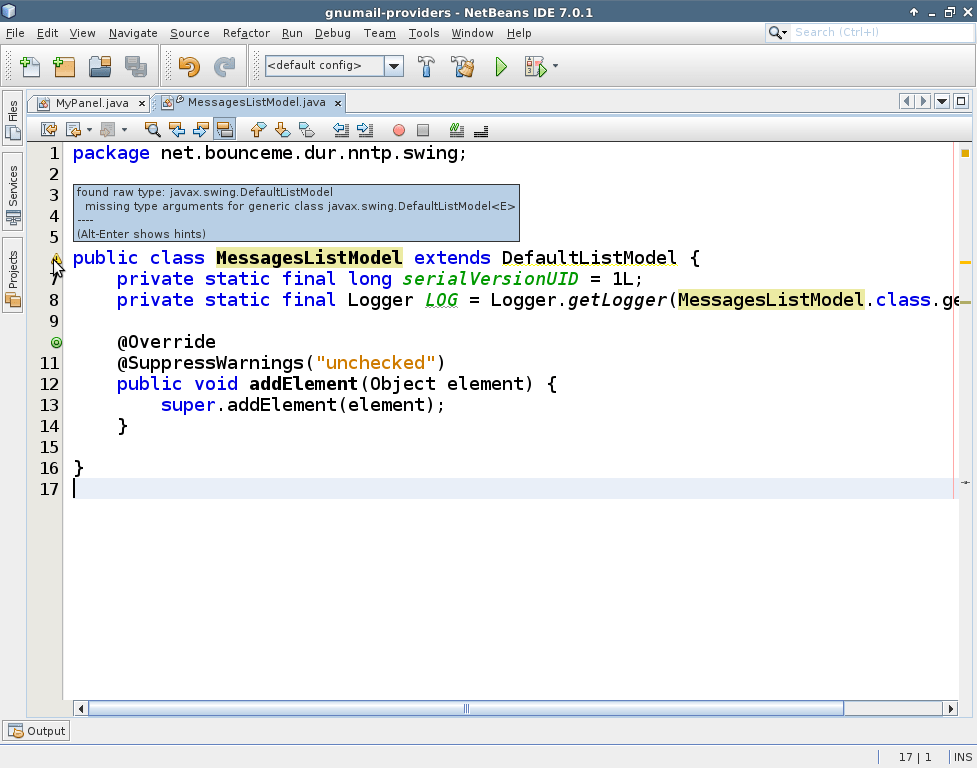Open the Files side panel
Viewport: 977px width, 768px height.
pyautogui.click(x=13, y=118)
